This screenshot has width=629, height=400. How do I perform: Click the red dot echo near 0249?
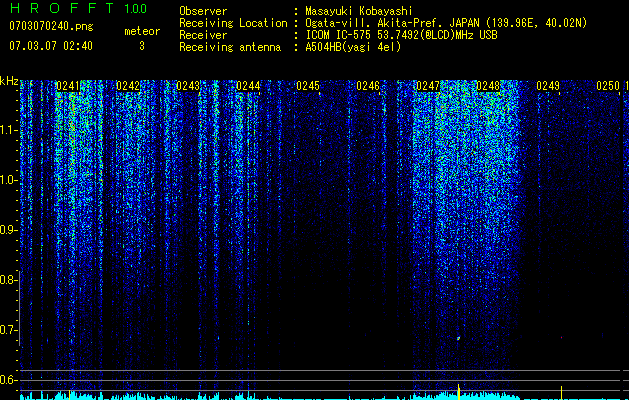click(x=561, y=338)
